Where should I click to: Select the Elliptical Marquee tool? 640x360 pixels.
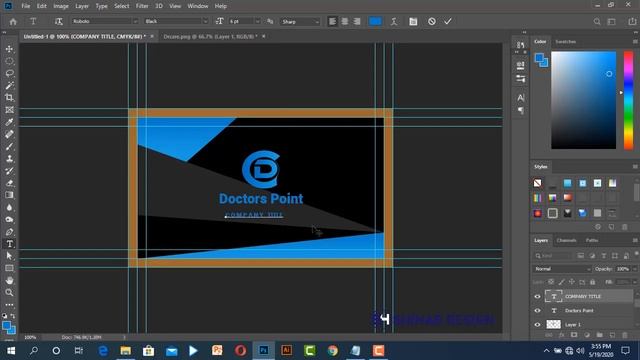click(x=9, y=61)
